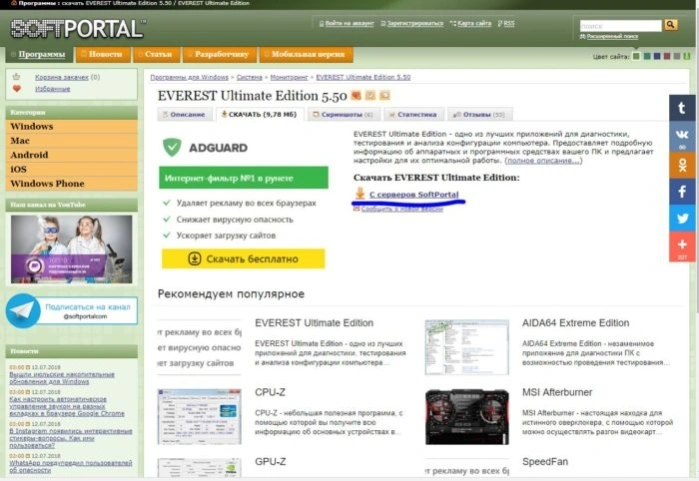Select the teal site color swatch
This screenshot has height=481, width=699.
click(x=647, y=56)
